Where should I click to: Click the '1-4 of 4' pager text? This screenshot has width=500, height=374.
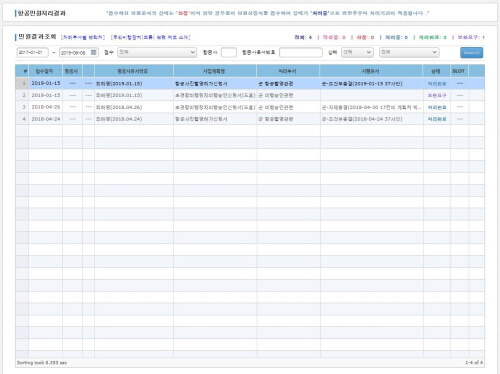[x=474, y=362]
